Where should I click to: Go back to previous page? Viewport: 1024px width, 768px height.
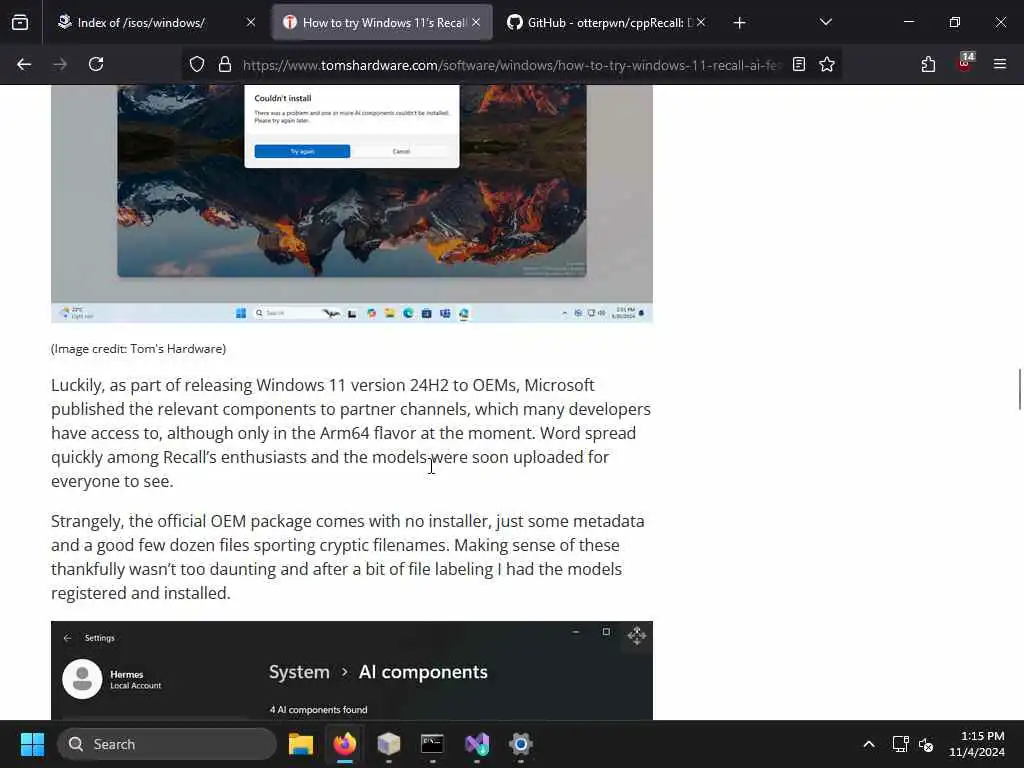[24, 64]
